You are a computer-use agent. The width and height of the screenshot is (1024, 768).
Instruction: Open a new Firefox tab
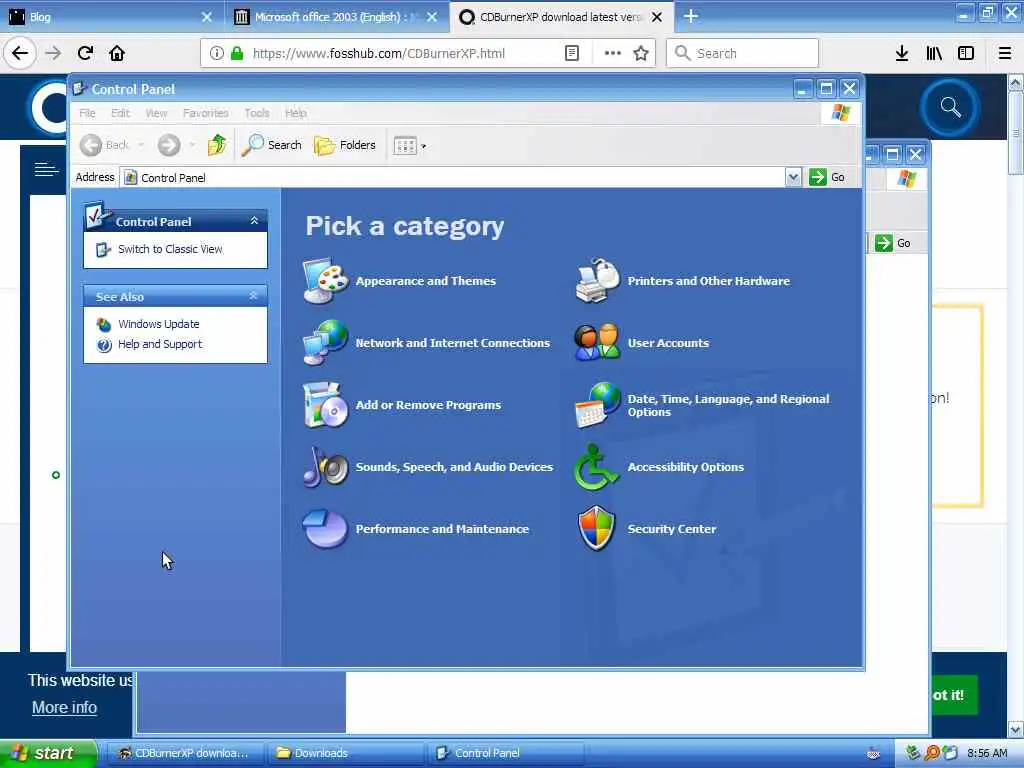pos(690,16)
